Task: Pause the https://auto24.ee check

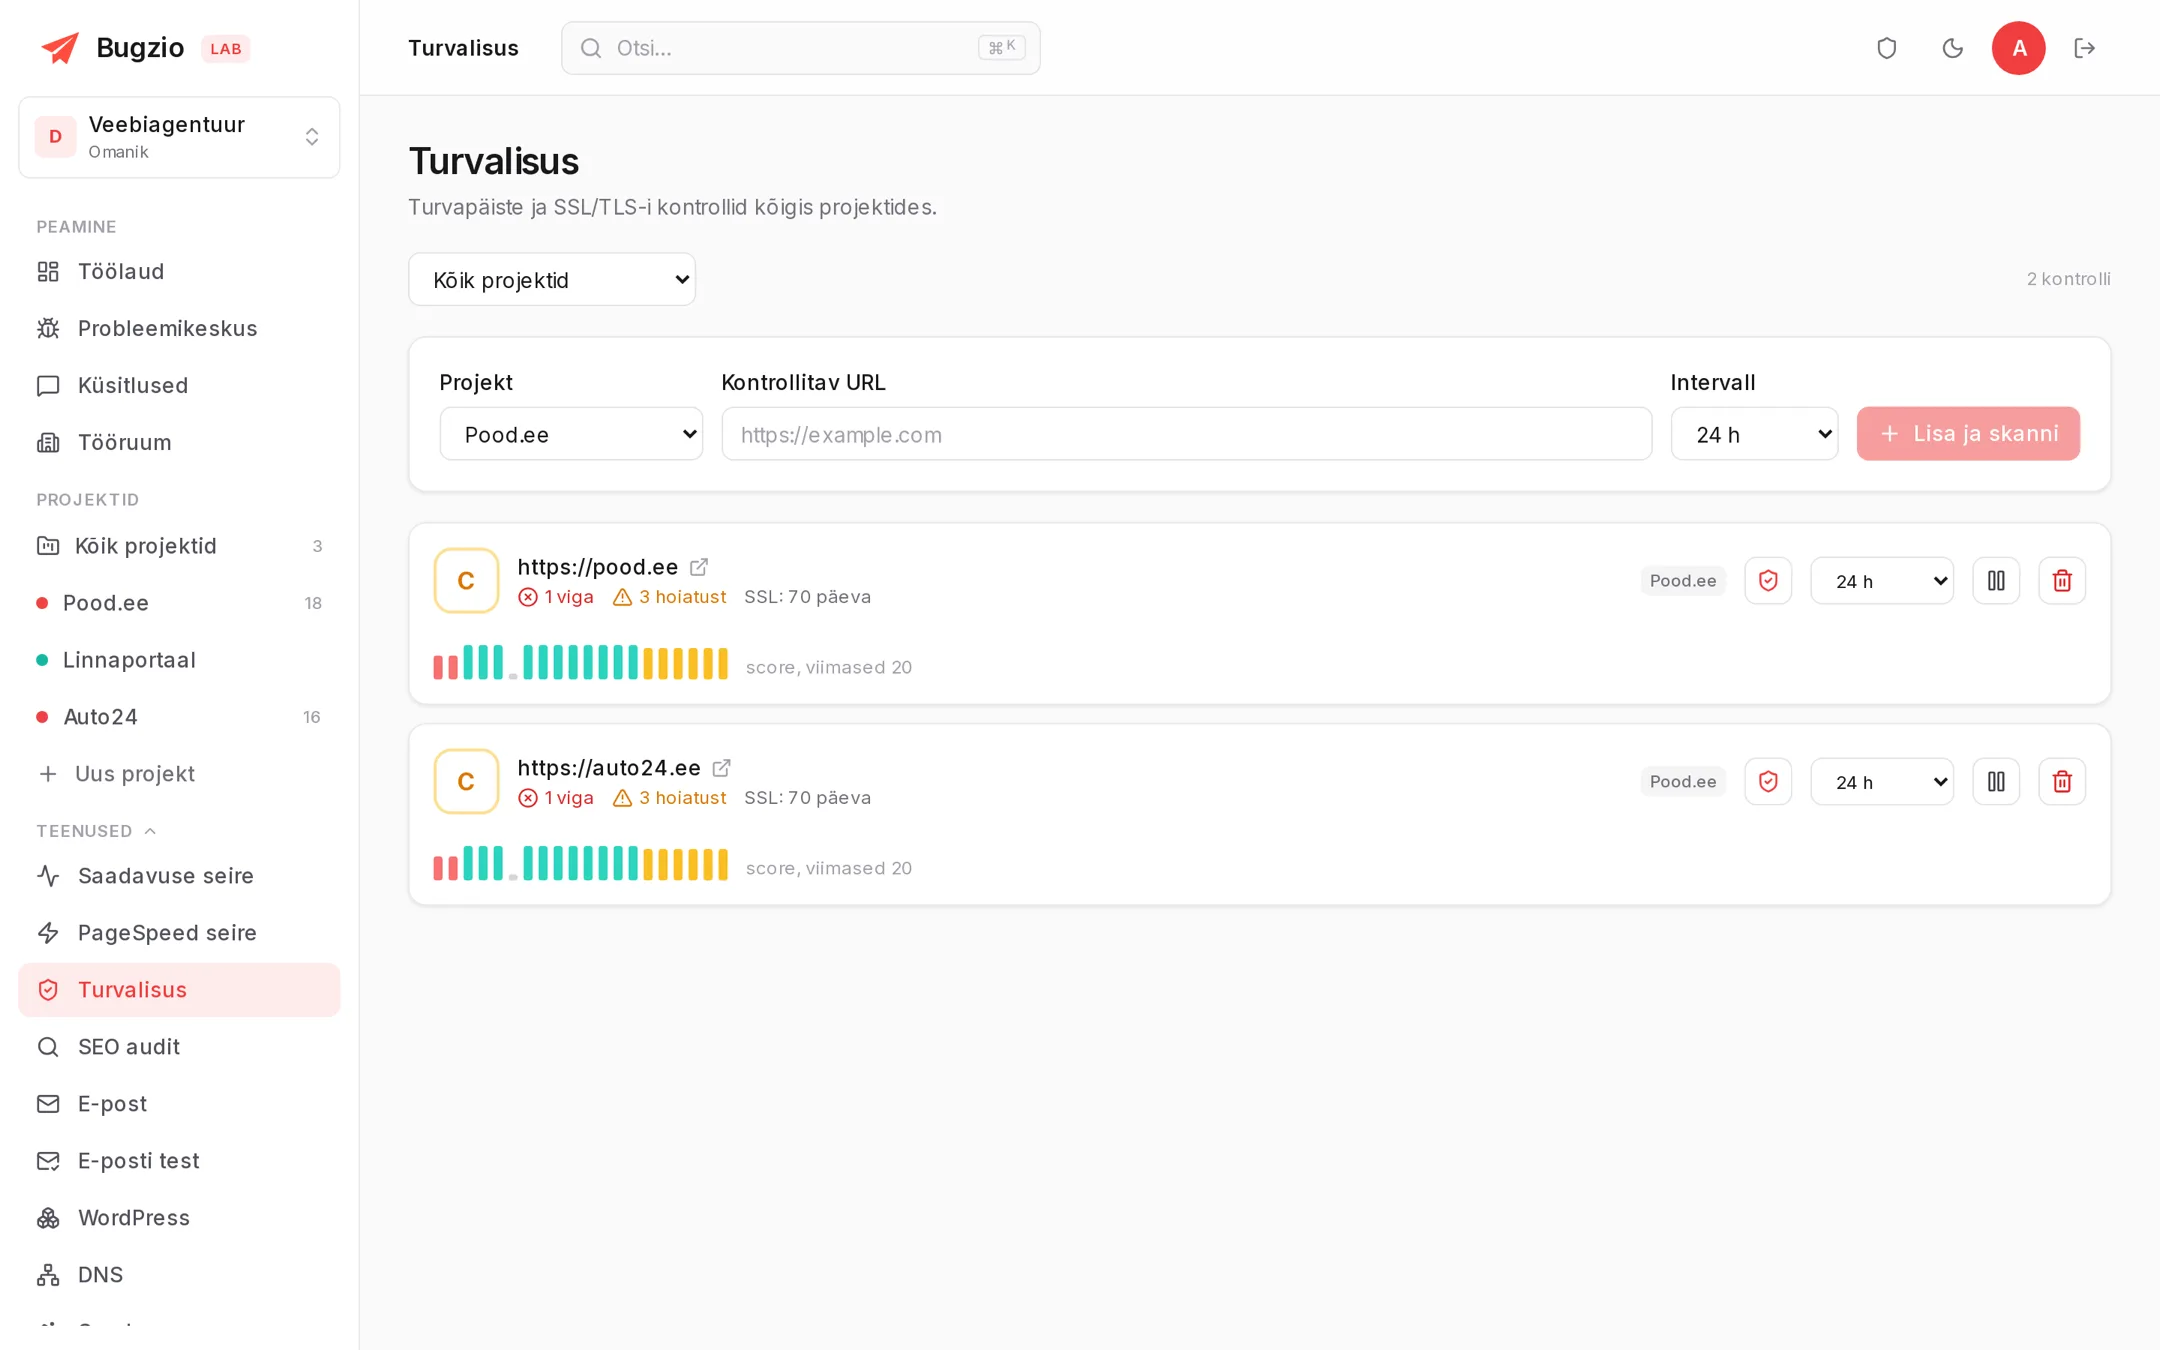Action: tap(1996, 782)
